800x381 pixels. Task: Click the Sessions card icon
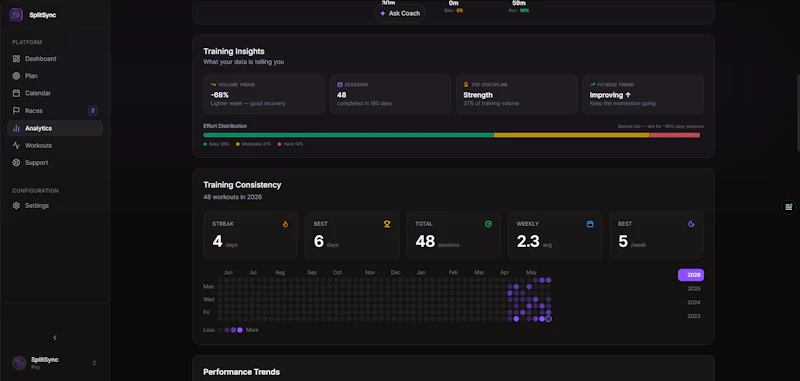[340, 85]
